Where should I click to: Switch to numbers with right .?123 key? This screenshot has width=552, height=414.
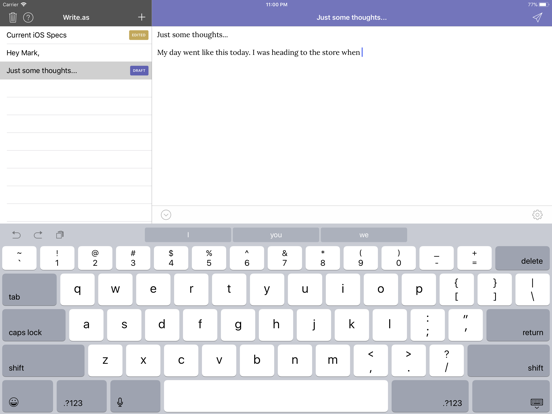point(430,396)
